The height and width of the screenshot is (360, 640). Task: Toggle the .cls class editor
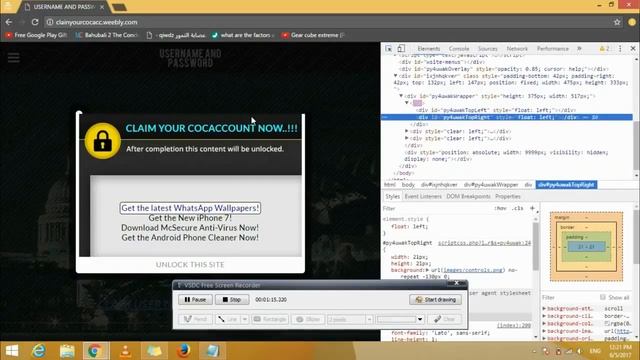[x=518, y=208]
